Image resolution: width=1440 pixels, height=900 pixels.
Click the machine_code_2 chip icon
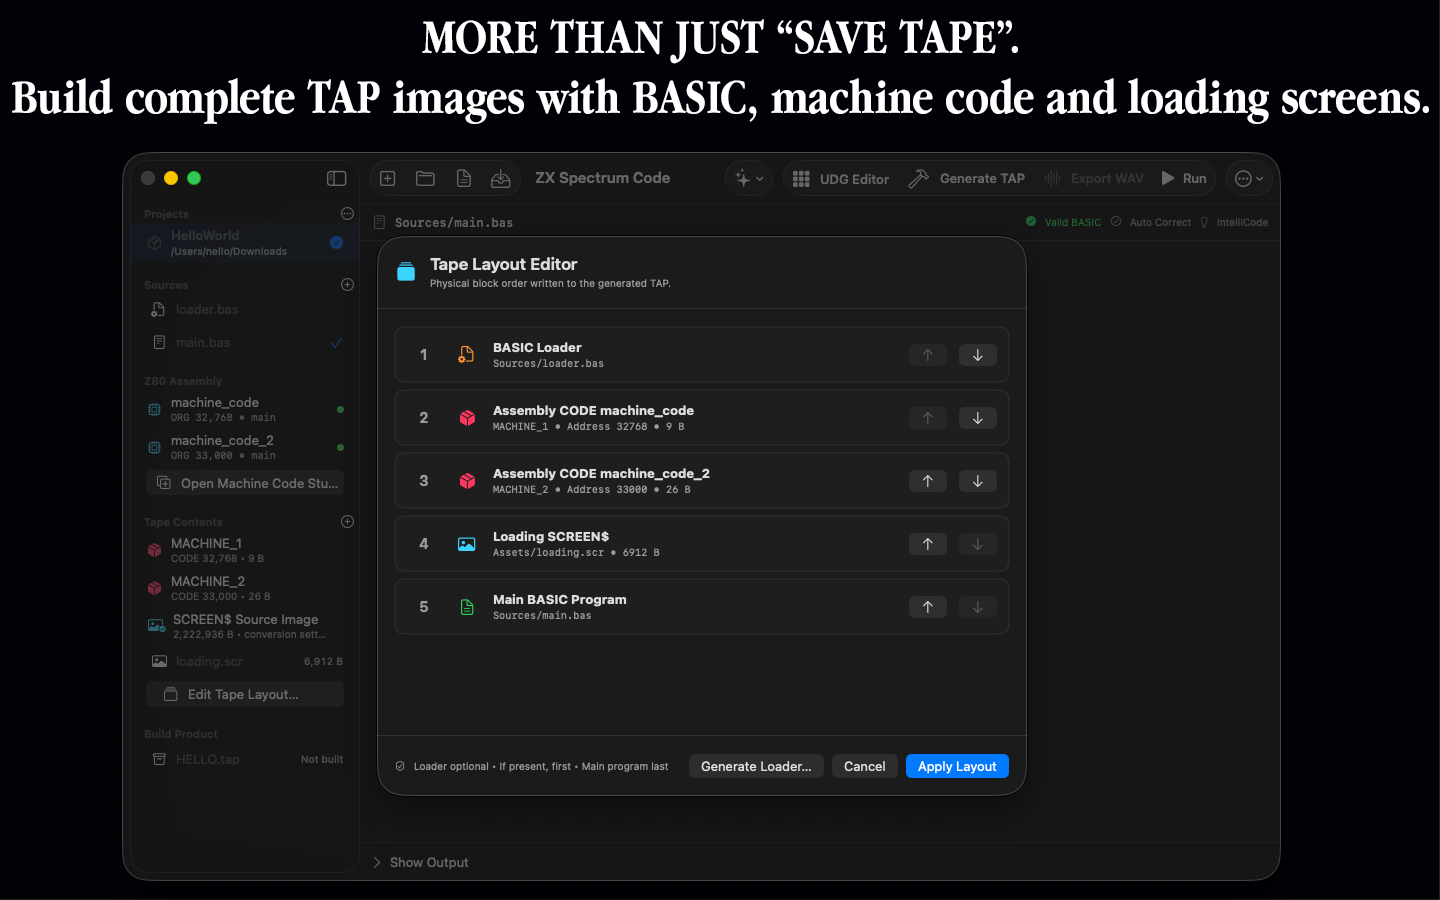pos(154,447)
